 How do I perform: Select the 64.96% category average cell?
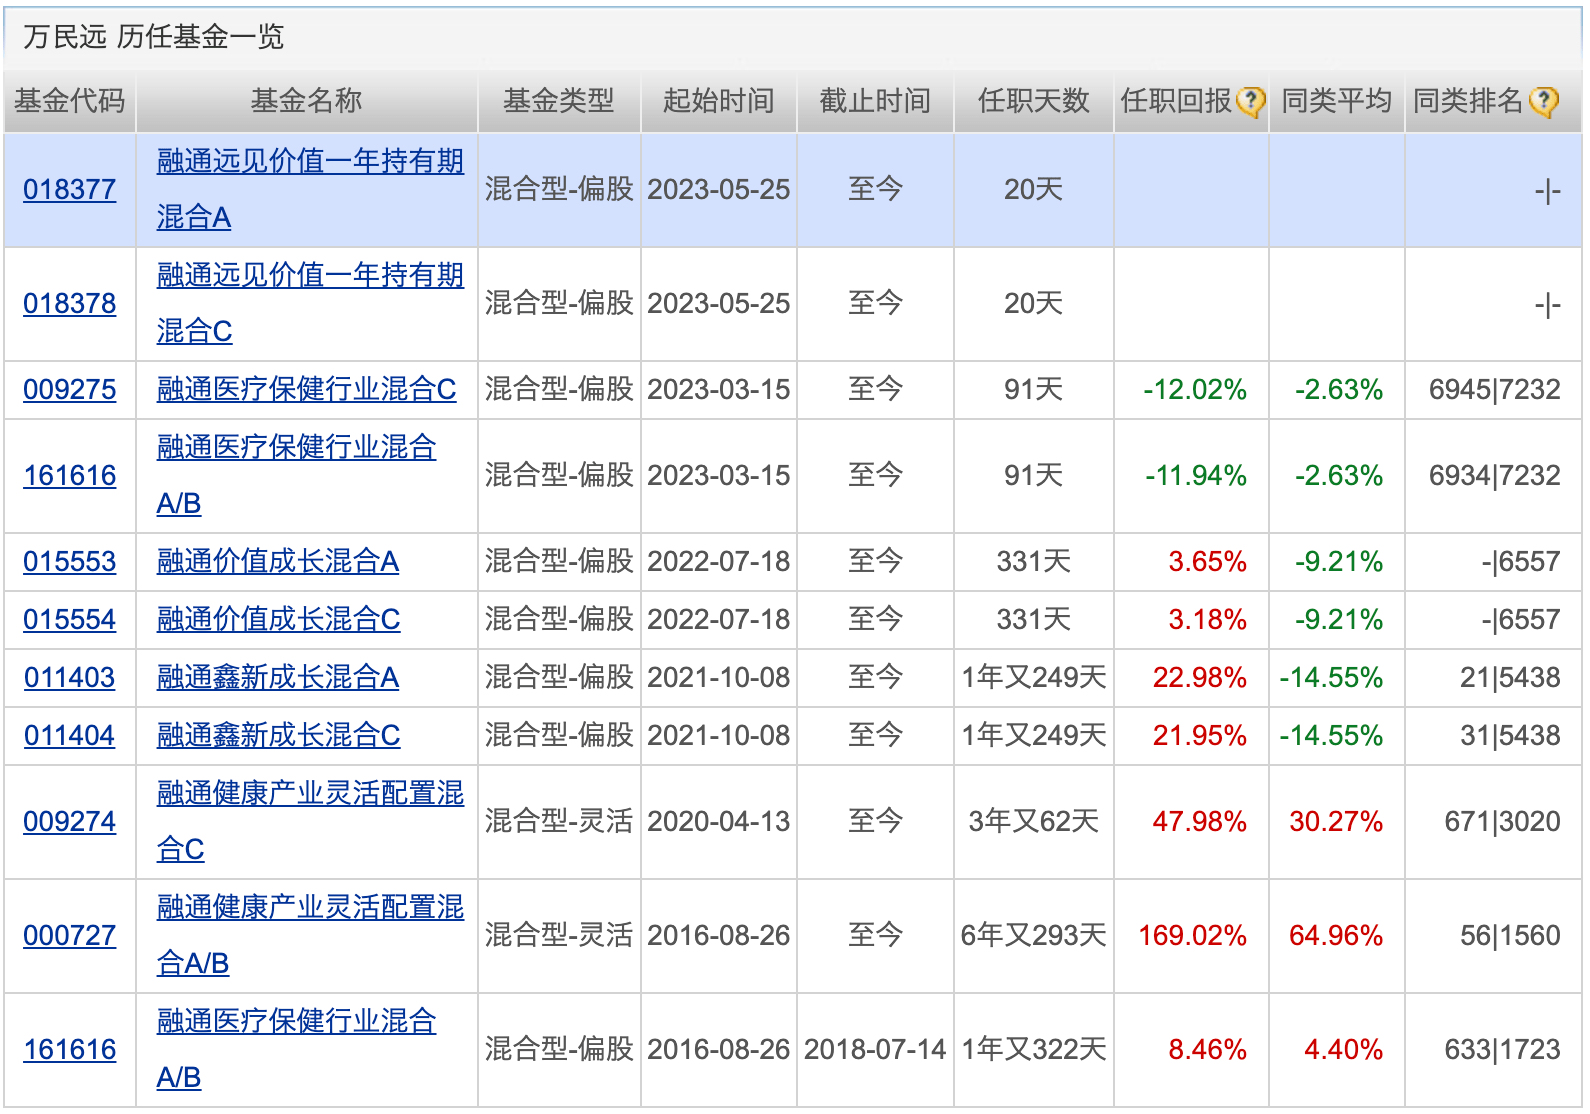[1336, 935]
